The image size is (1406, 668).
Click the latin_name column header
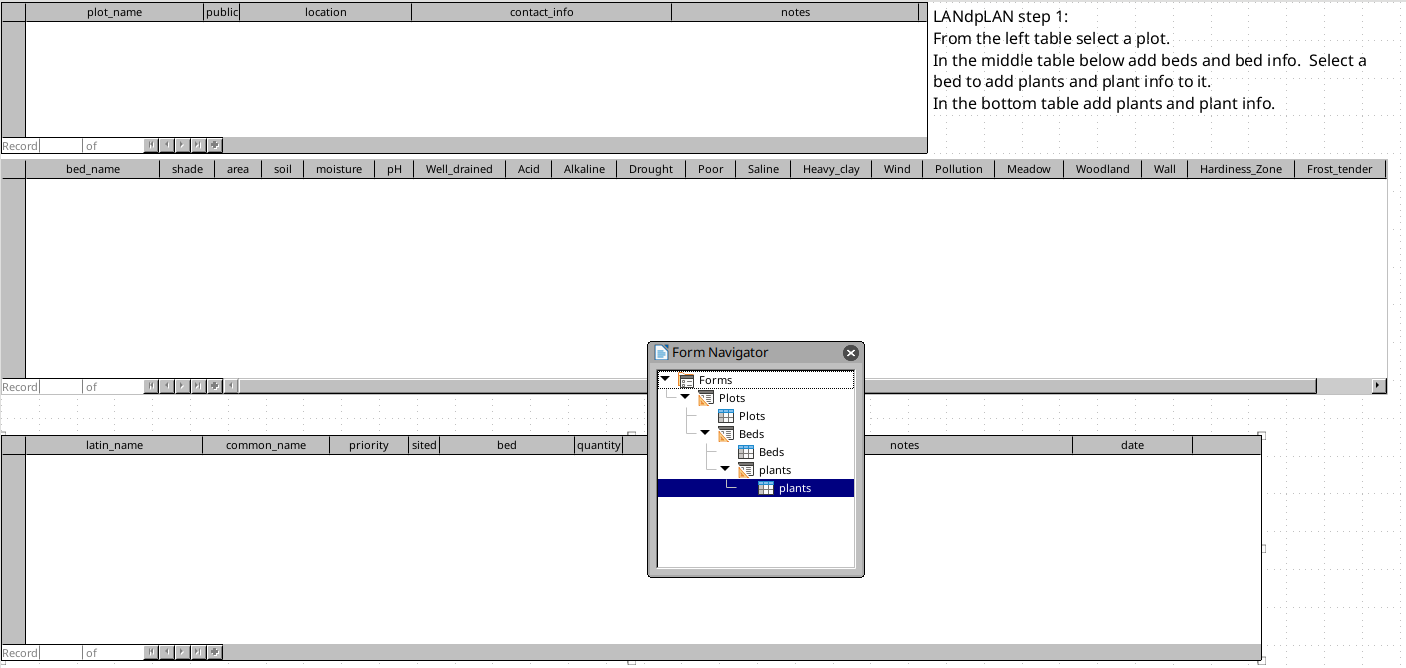coord(114,445)
